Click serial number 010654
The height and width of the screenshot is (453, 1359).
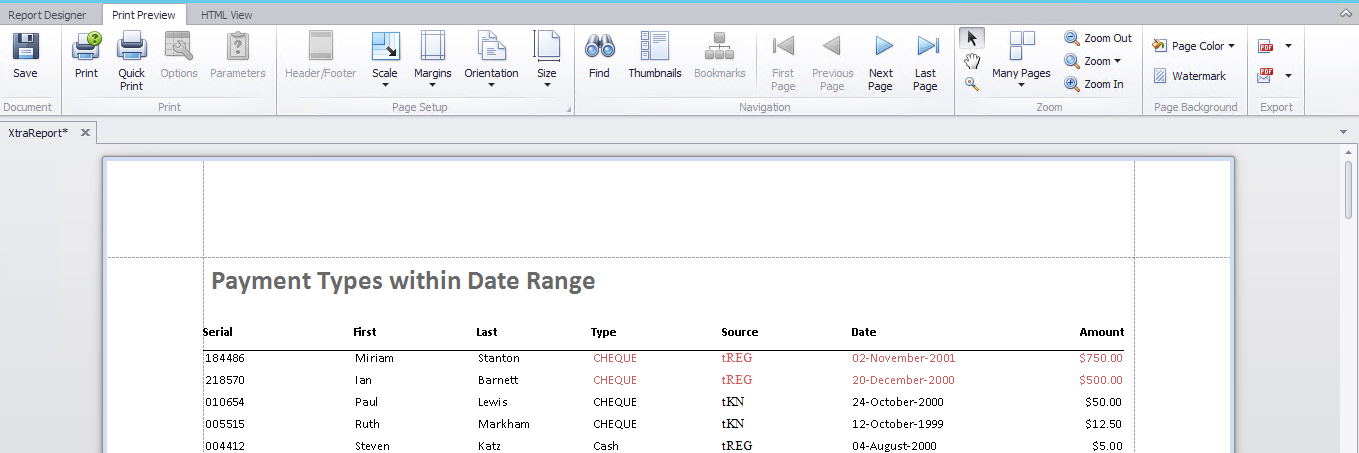[225, 402]
